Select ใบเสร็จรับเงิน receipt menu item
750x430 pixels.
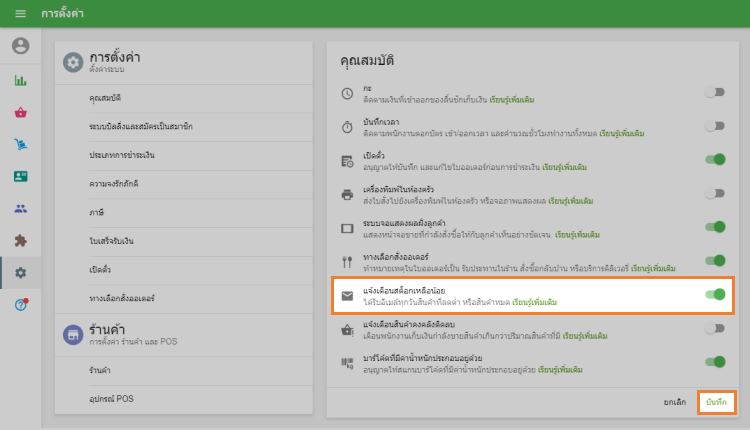click(111, 242)
